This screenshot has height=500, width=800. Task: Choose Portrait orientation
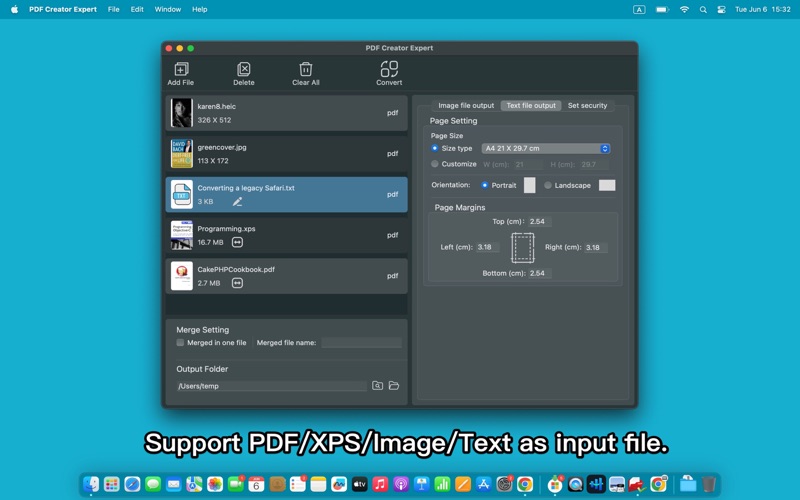[485, 185]
